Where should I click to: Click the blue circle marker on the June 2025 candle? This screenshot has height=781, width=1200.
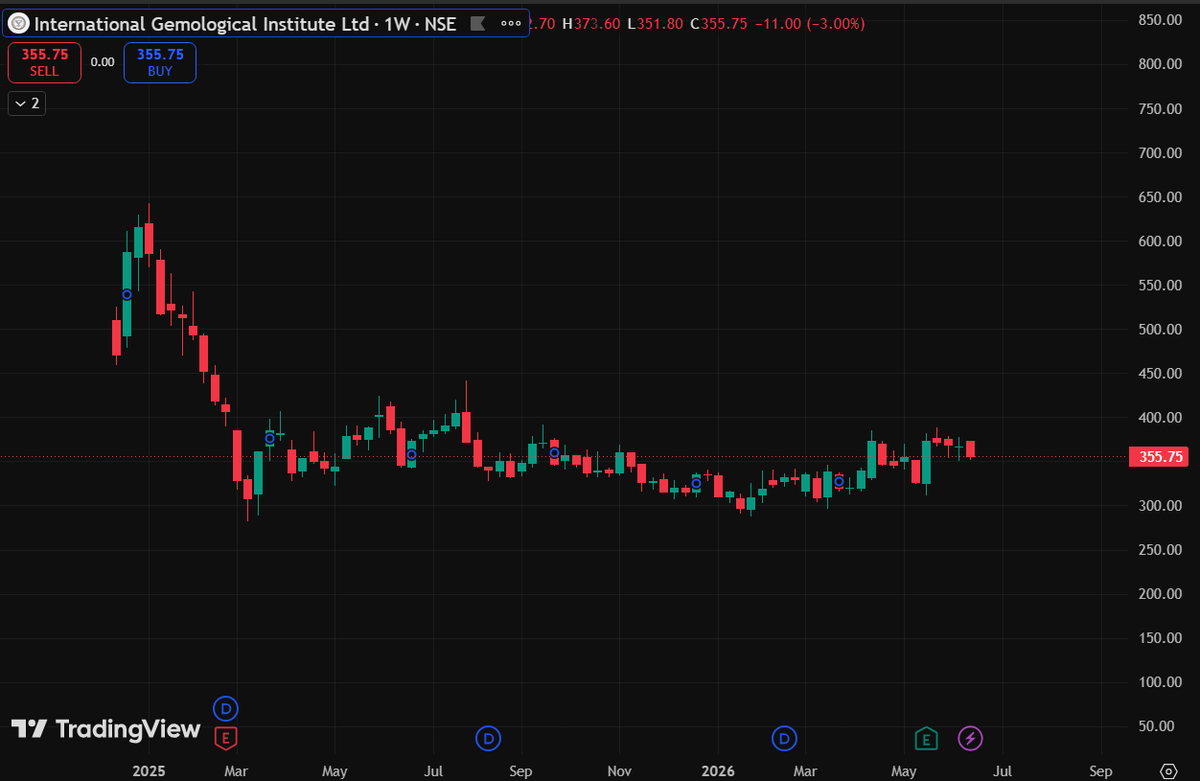tap(411, 455)
